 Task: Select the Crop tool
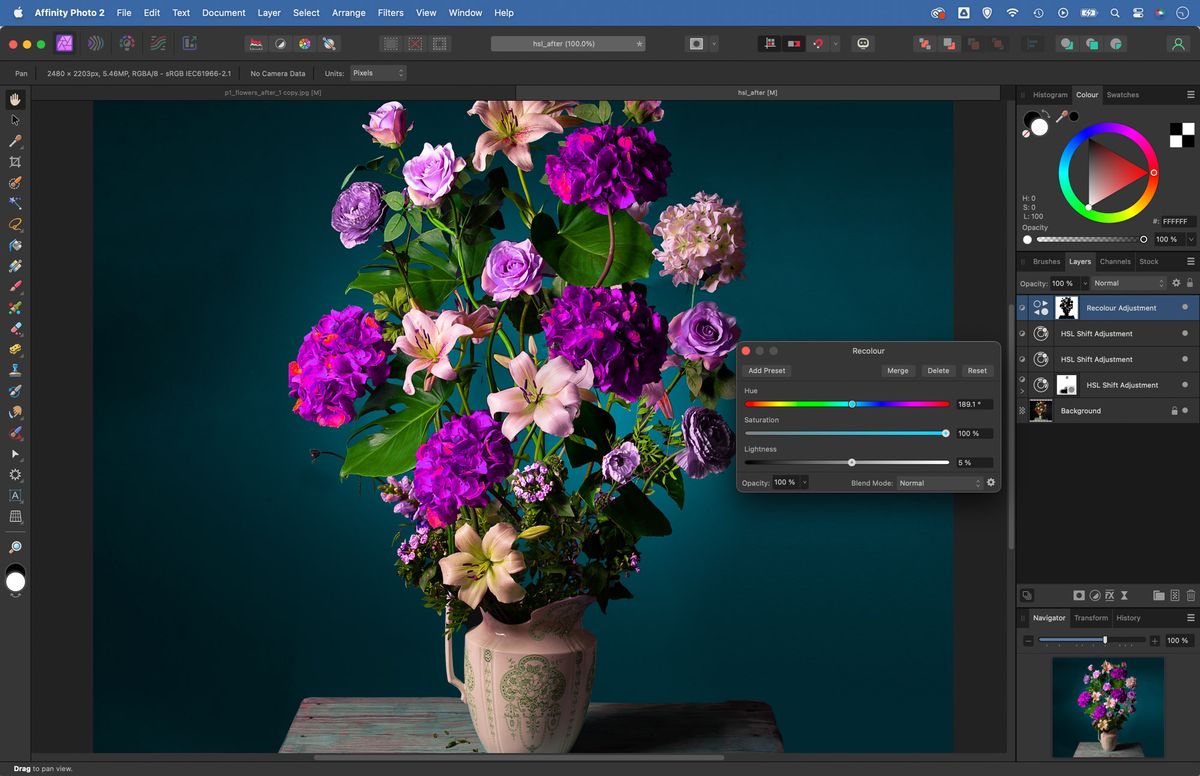(15, 161)
